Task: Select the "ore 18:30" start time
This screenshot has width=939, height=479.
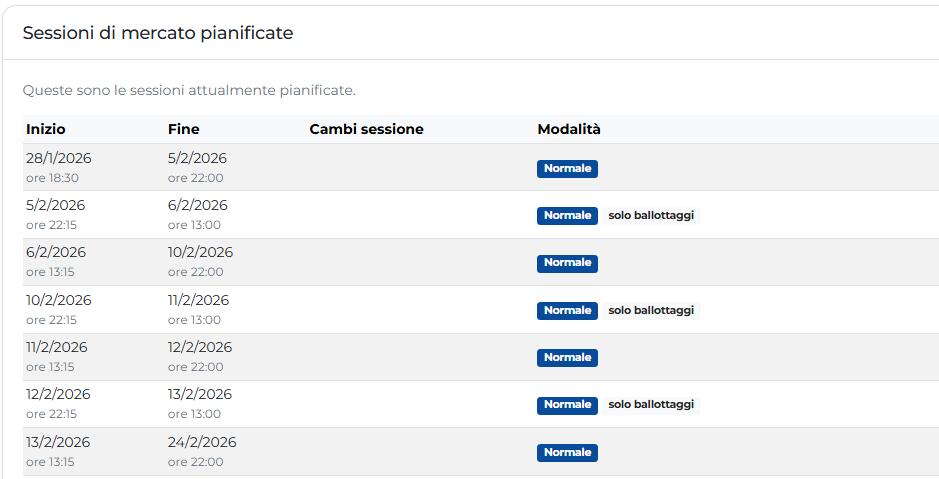Action: coord(52,178)
